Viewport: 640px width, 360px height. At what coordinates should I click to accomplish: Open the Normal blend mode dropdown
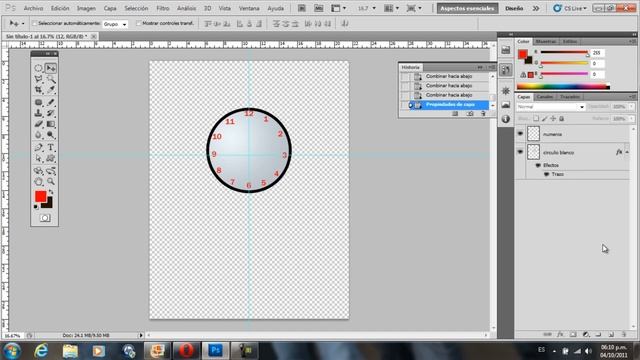[x=551, y=107]
